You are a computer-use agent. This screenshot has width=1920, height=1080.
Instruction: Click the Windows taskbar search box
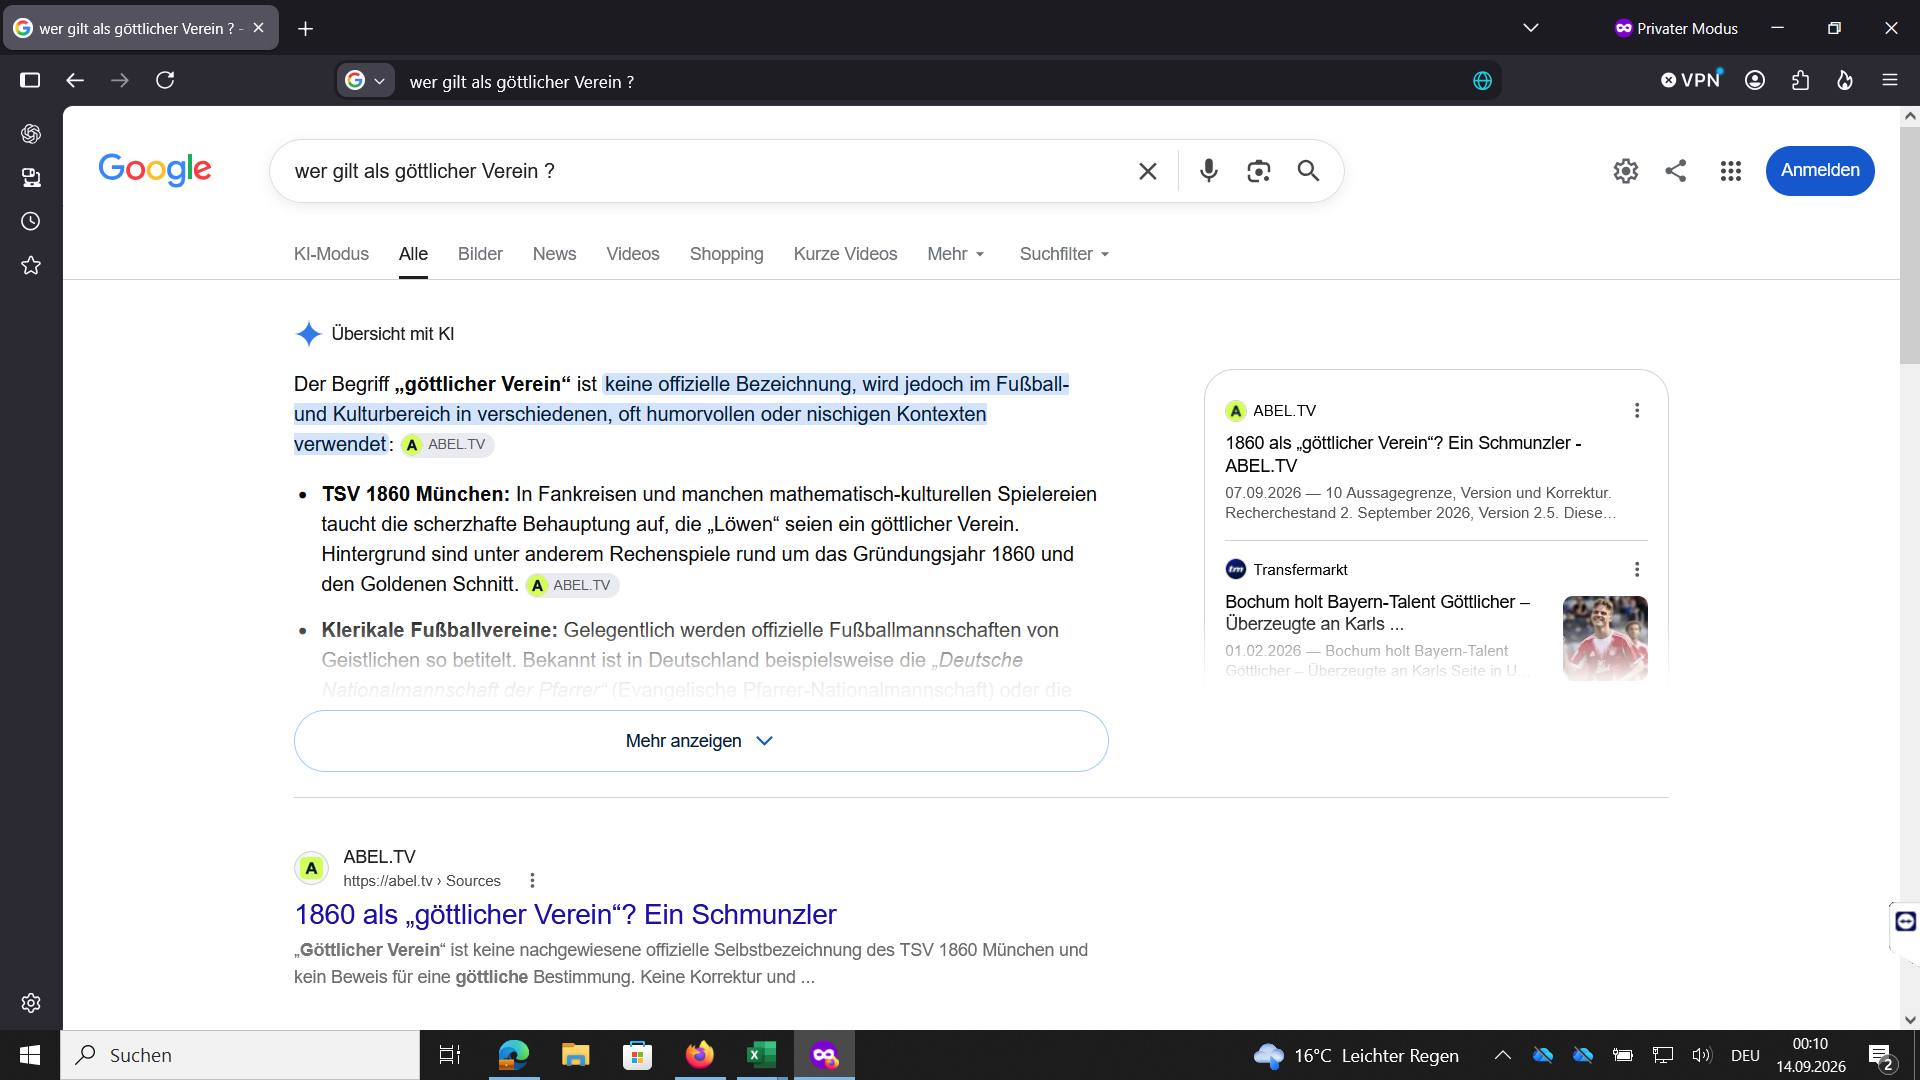coord(240,1055)
